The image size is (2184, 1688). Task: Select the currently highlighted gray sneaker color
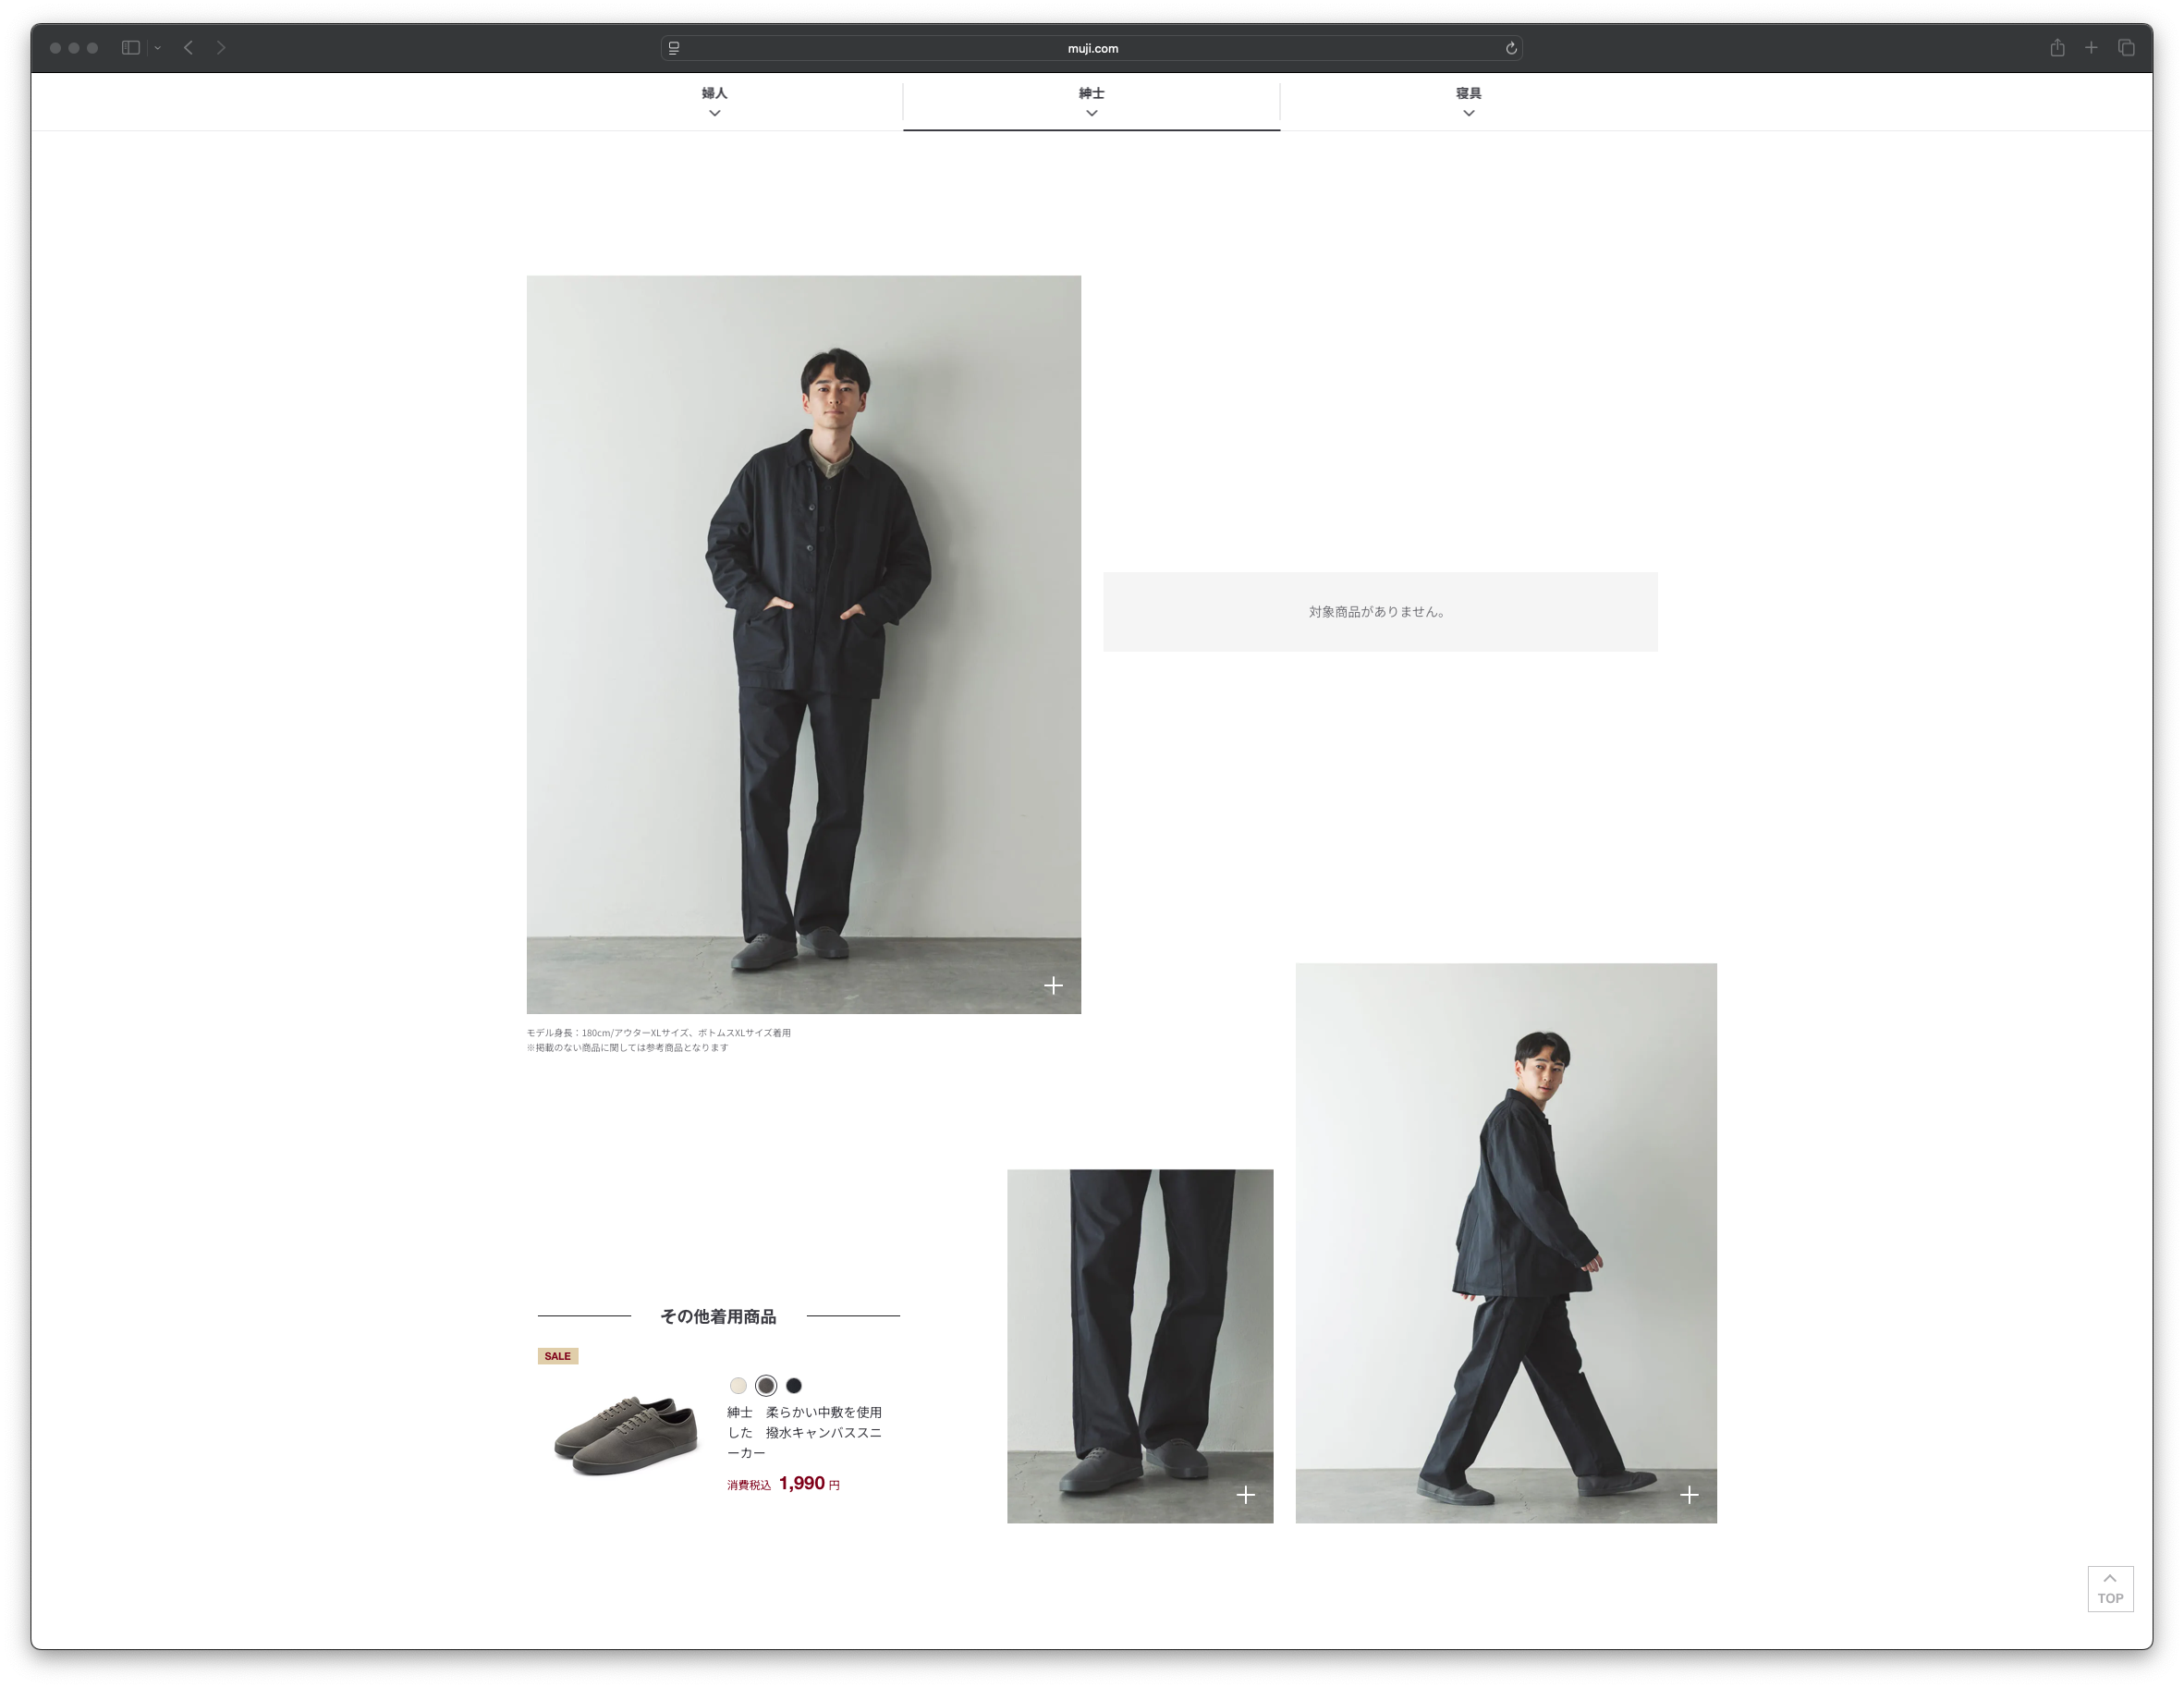[766, 1385]
